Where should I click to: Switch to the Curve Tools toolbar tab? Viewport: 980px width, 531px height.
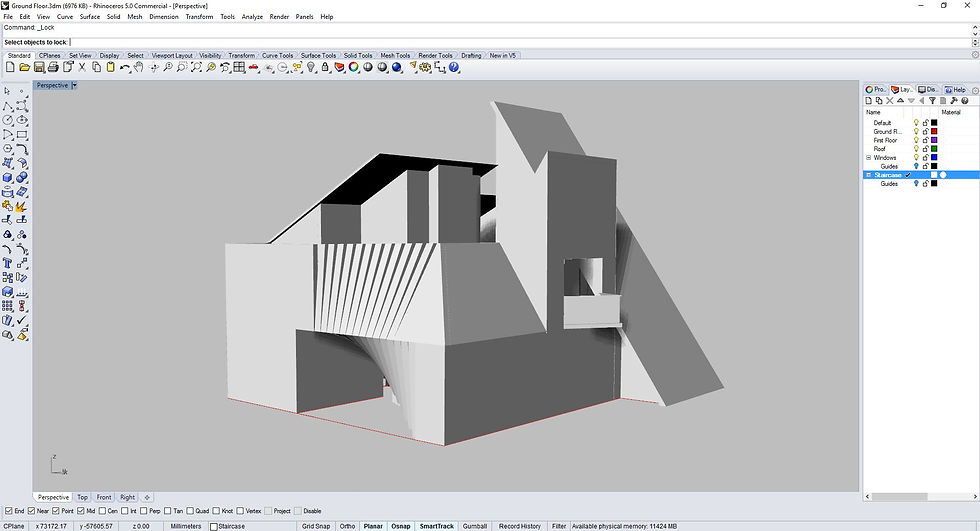(278, 56)
